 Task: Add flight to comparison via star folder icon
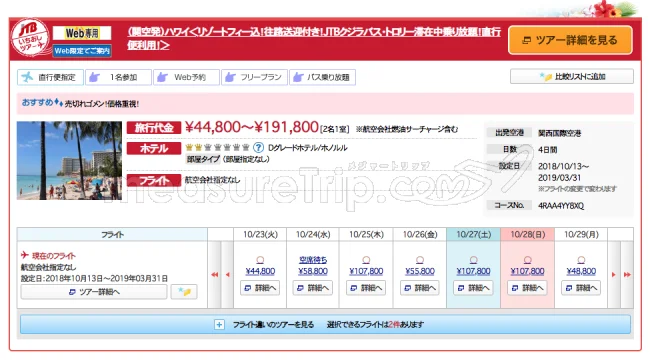184,292
